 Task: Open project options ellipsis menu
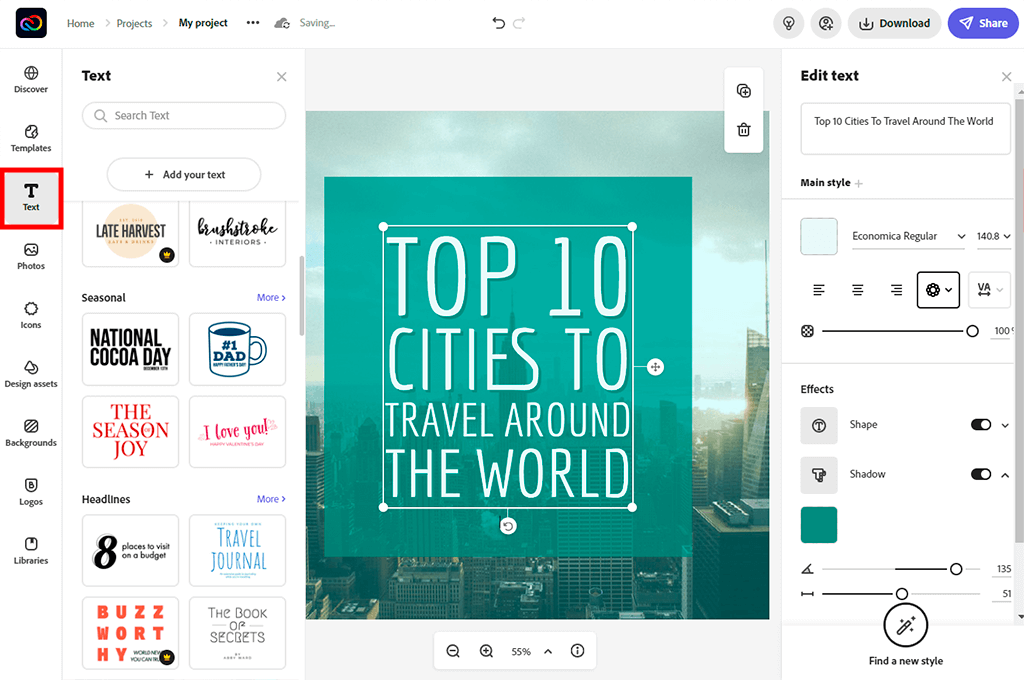pyautogui.click(x=253, y=22)
